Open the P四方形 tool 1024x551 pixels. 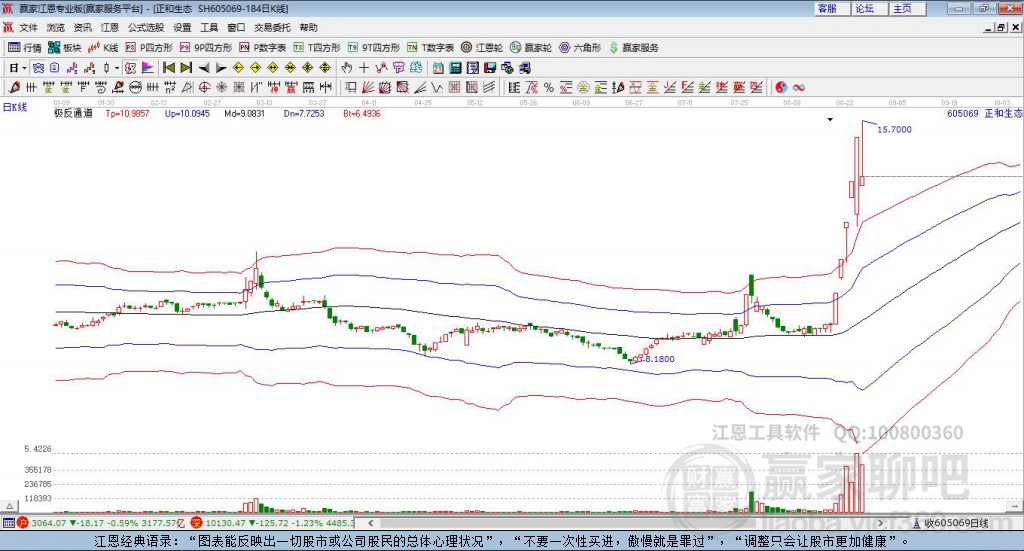[149, 48]
